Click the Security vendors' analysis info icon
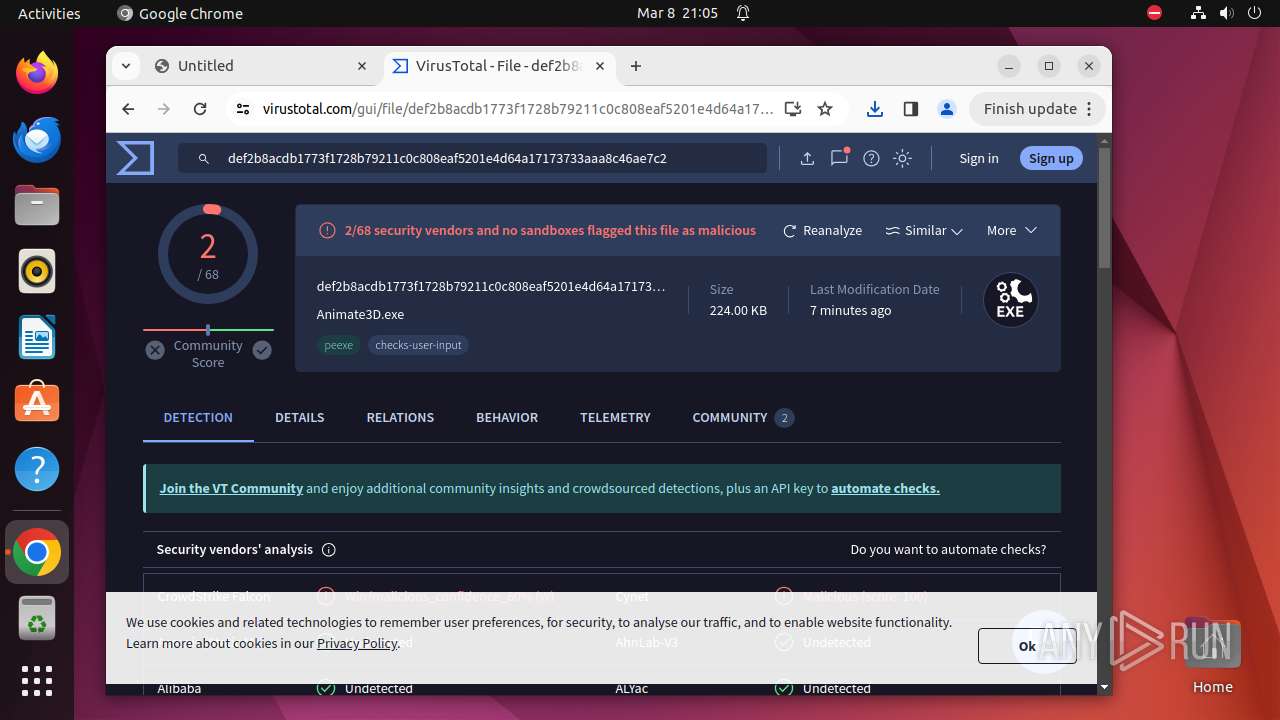 (328, 549)
